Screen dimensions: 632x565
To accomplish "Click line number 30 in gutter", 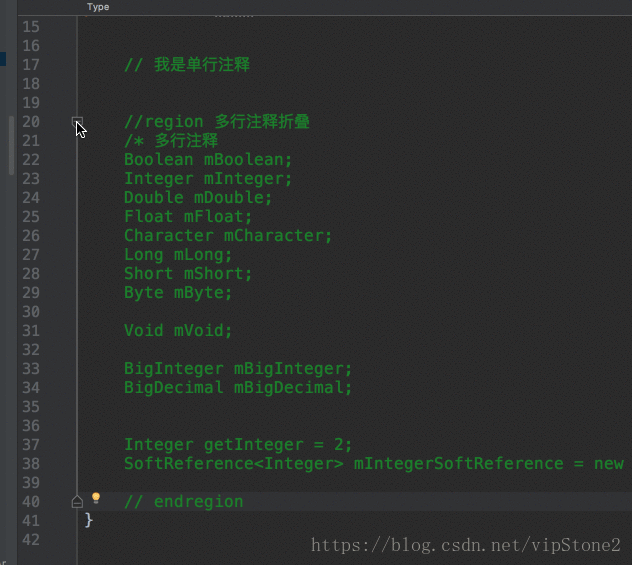I will pos(31,312).
